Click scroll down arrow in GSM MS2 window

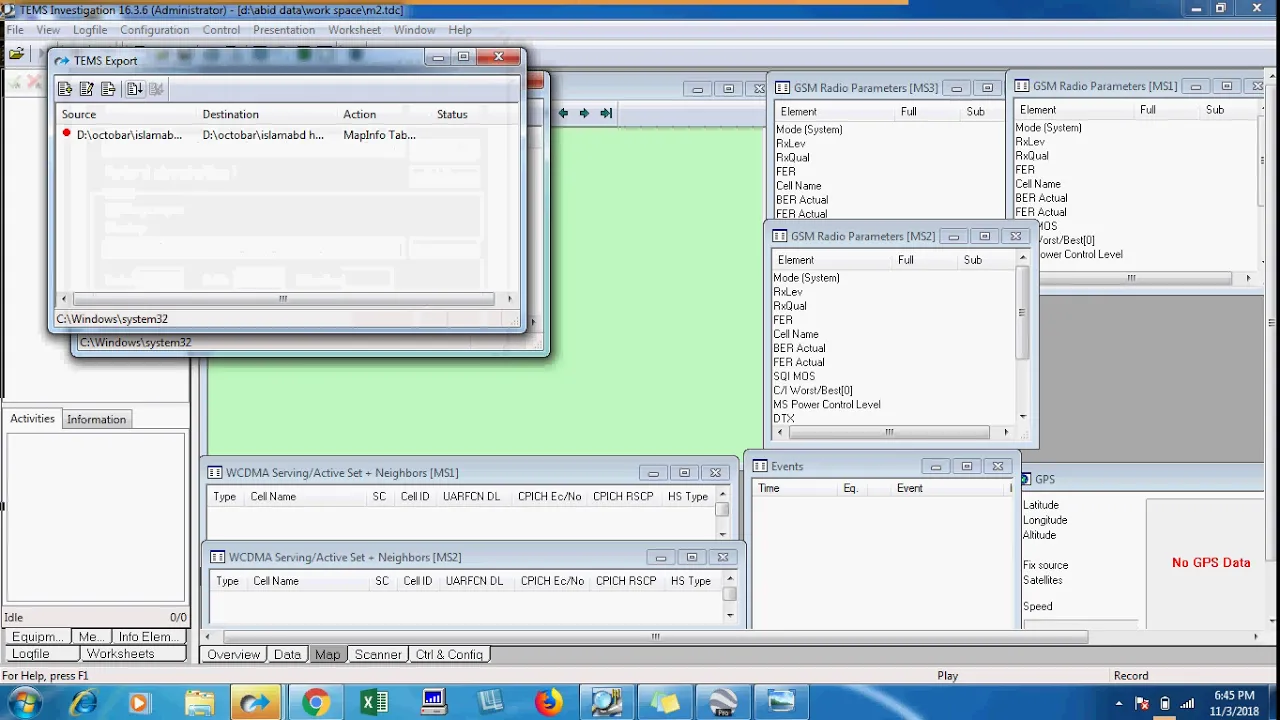coord(1022,417)
